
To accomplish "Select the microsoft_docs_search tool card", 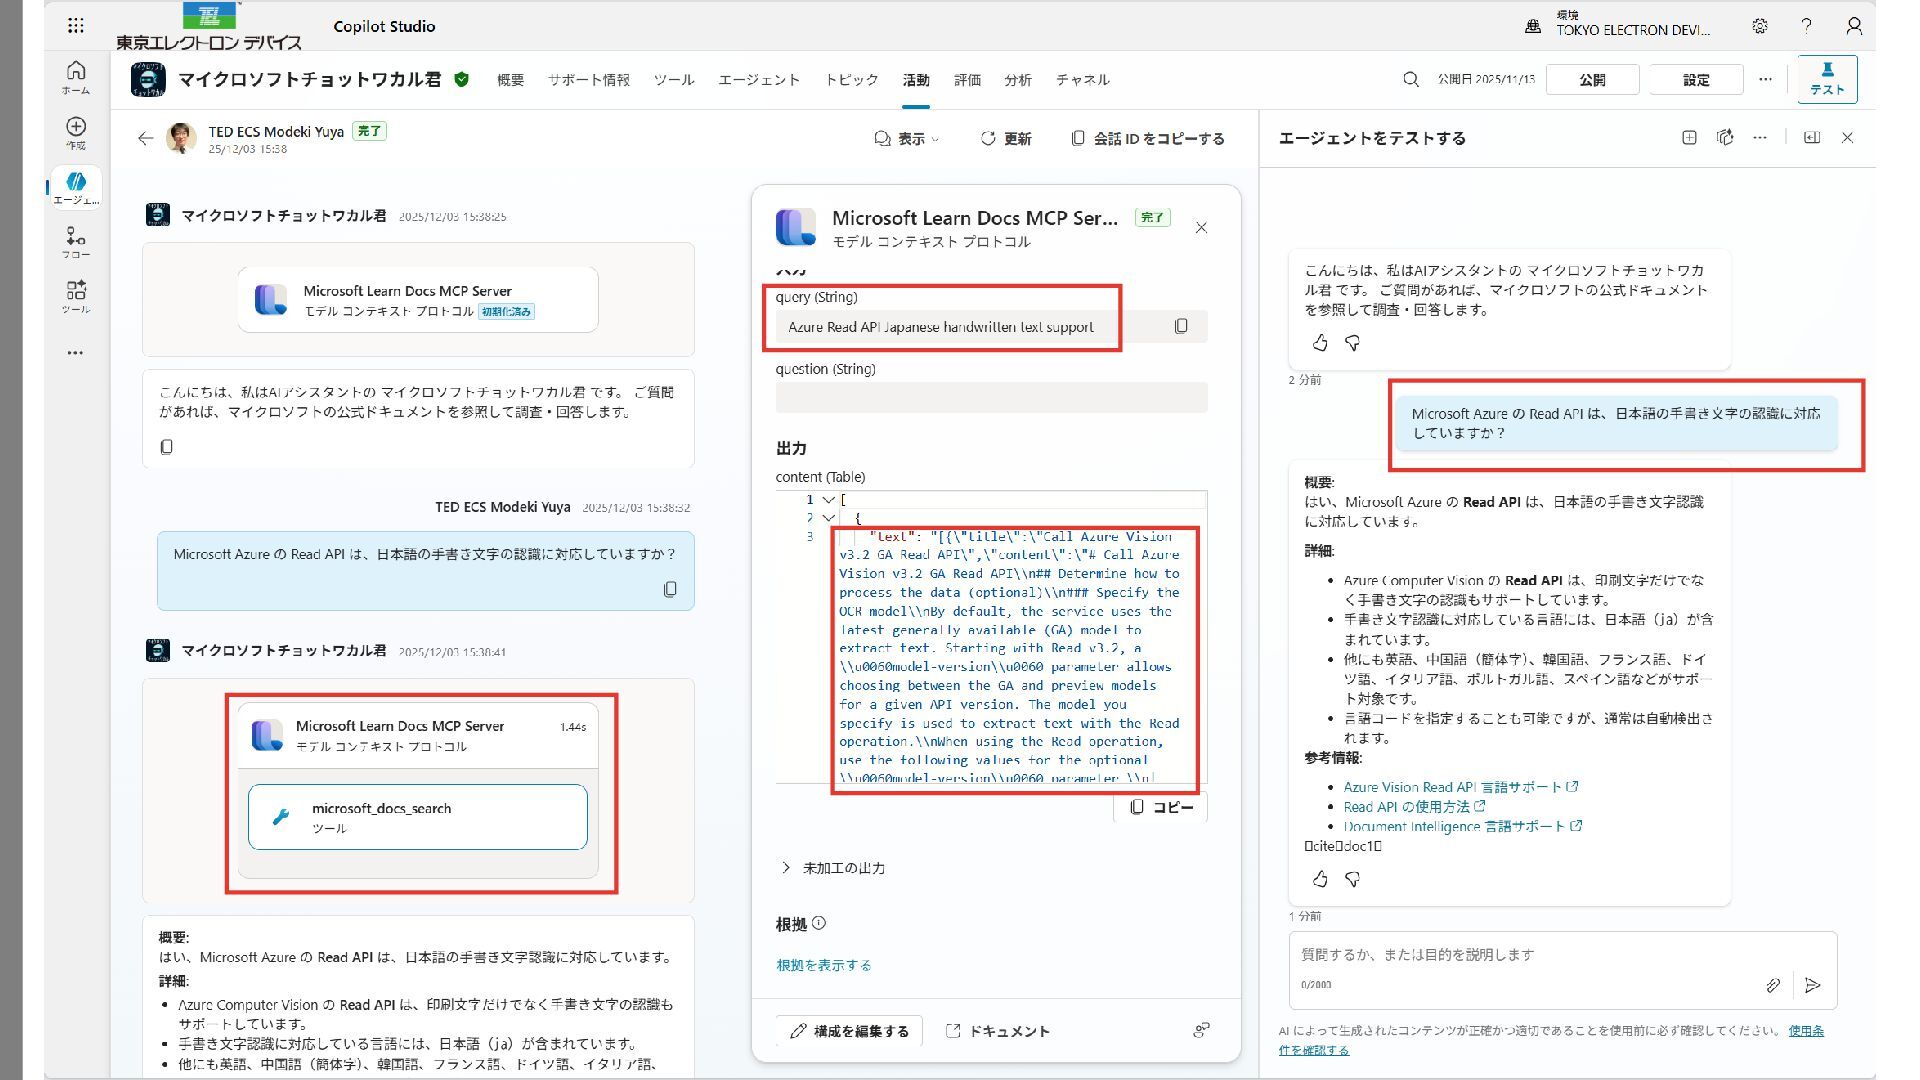I will (418, 817).
